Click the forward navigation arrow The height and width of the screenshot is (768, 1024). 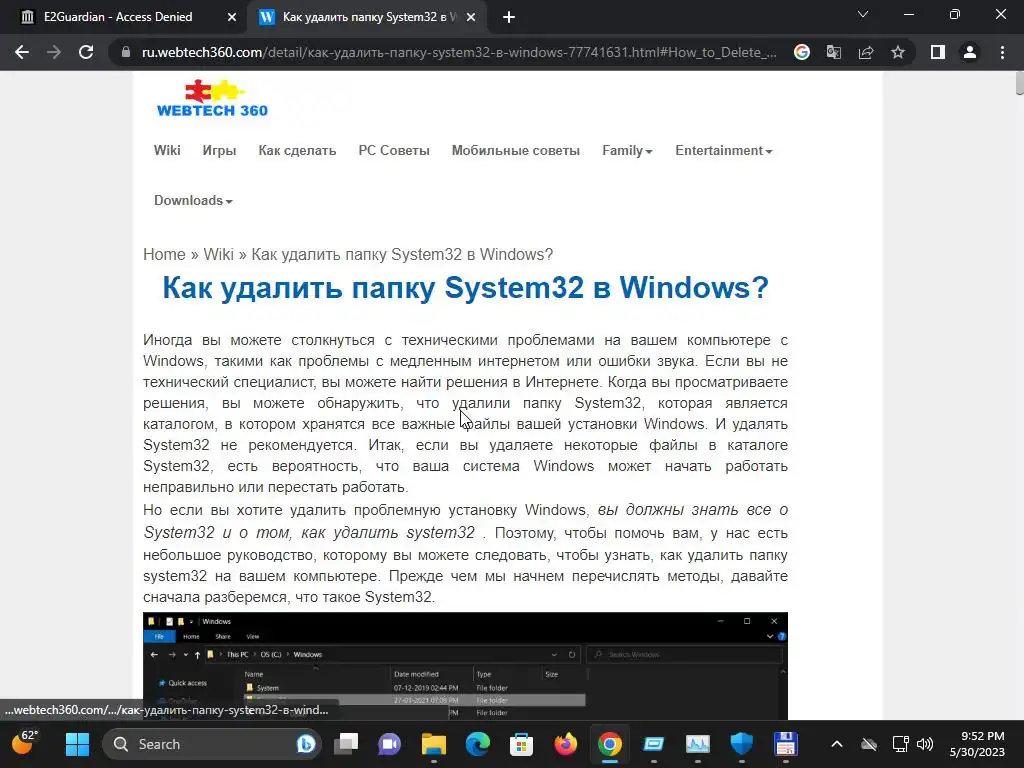pos(54,52)
